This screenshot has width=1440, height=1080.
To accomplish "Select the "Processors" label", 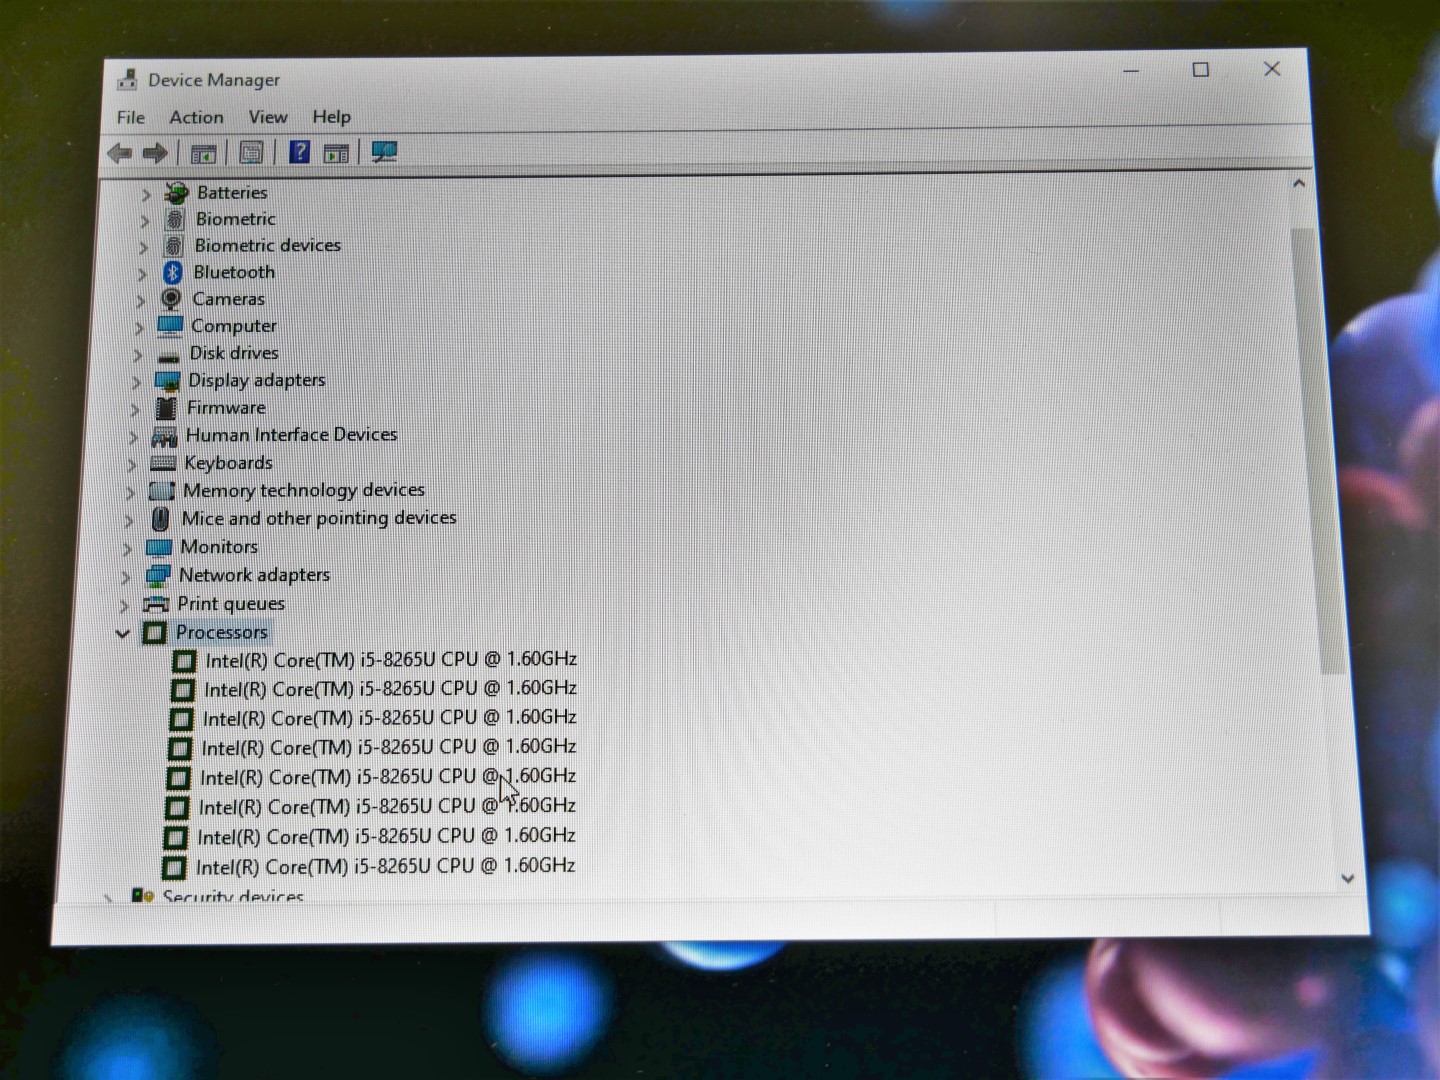I will click(x=222, y=632).
